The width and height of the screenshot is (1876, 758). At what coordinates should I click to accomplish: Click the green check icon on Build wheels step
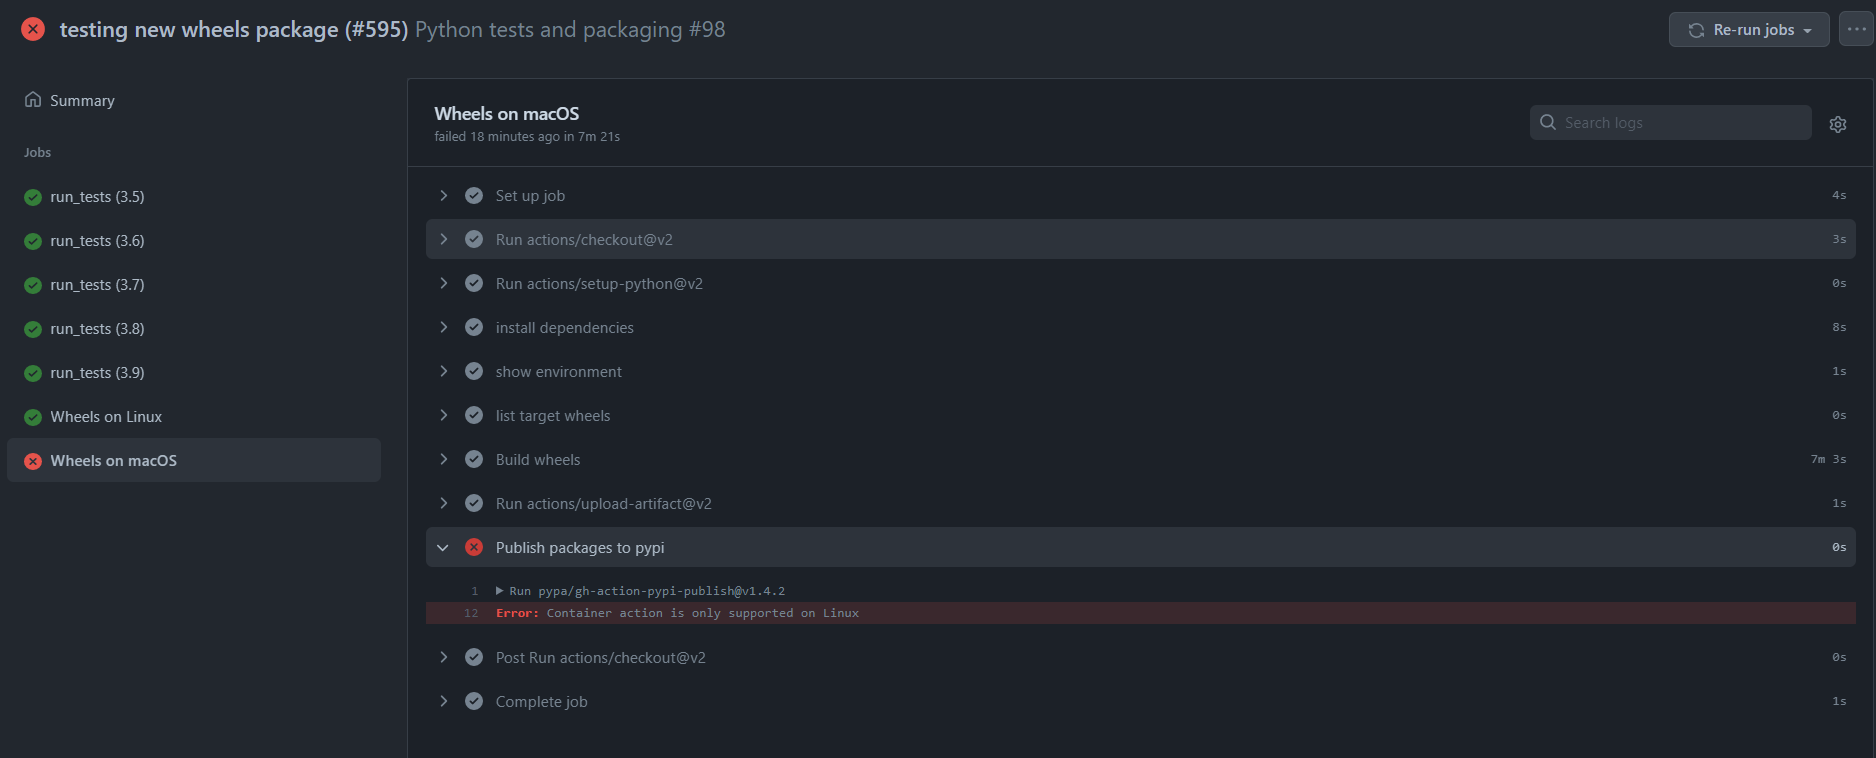click(474, 459)
